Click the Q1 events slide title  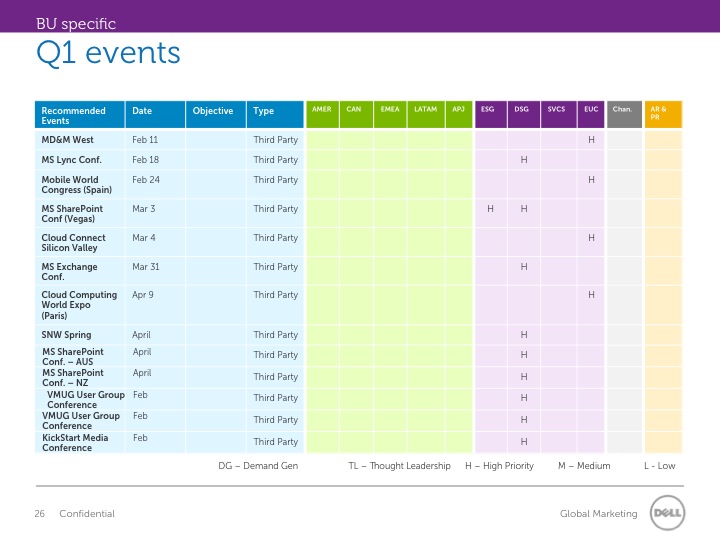[108, 53]
